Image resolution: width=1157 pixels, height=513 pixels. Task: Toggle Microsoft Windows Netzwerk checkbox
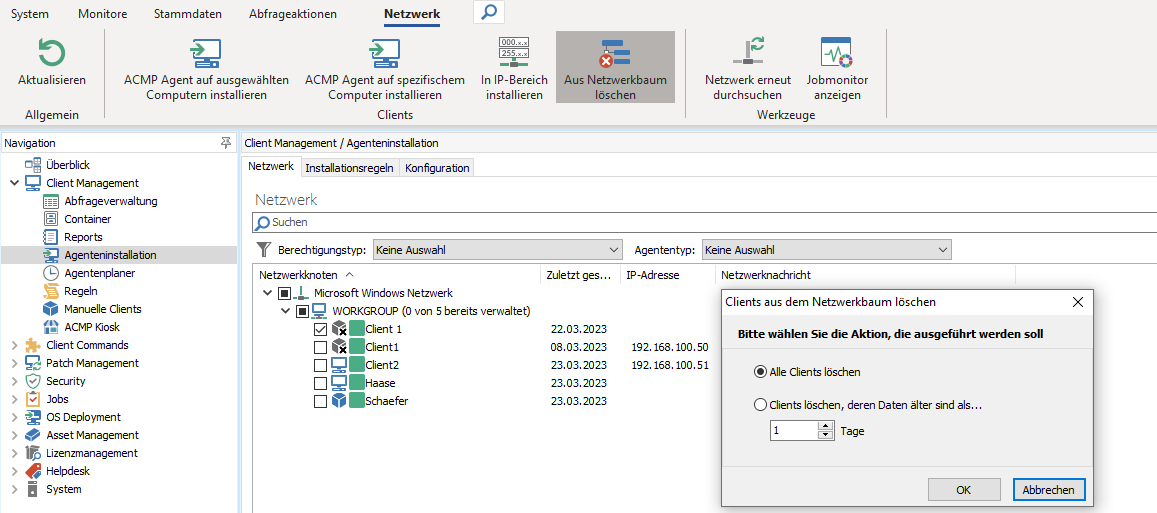point(284,293)
